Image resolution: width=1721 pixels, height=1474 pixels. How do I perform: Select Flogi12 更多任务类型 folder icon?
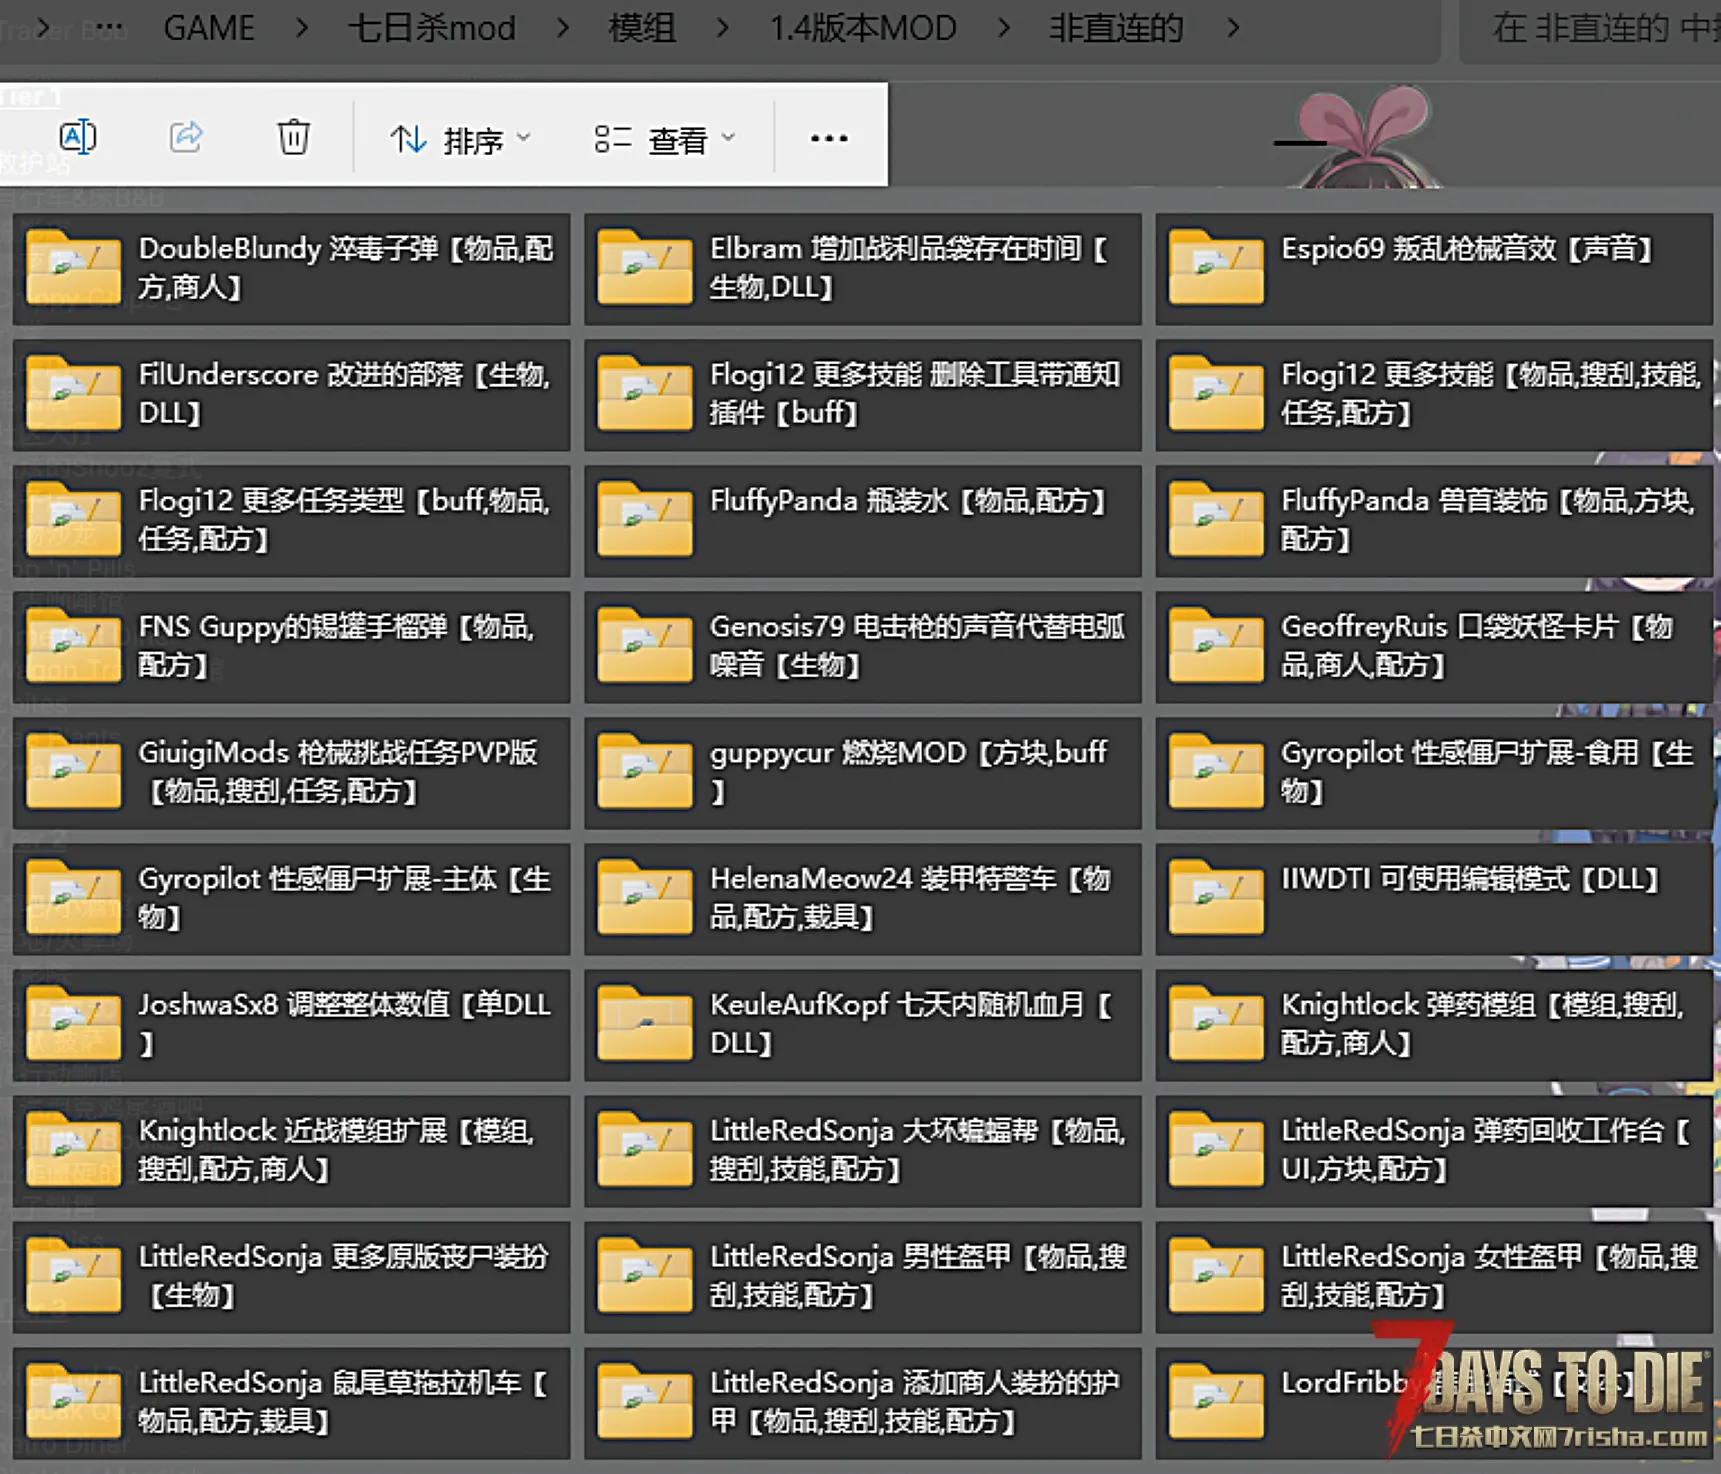(73, 519)
